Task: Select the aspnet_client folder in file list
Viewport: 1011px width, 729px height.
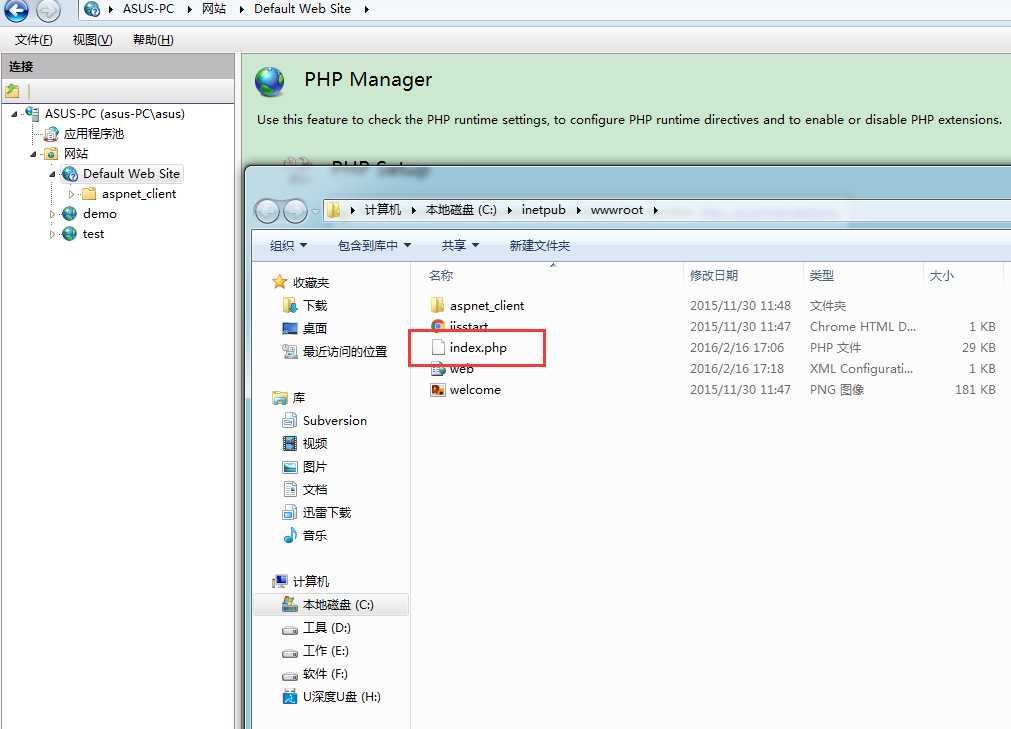Action: pyautogui.click(x=487, y=306)
